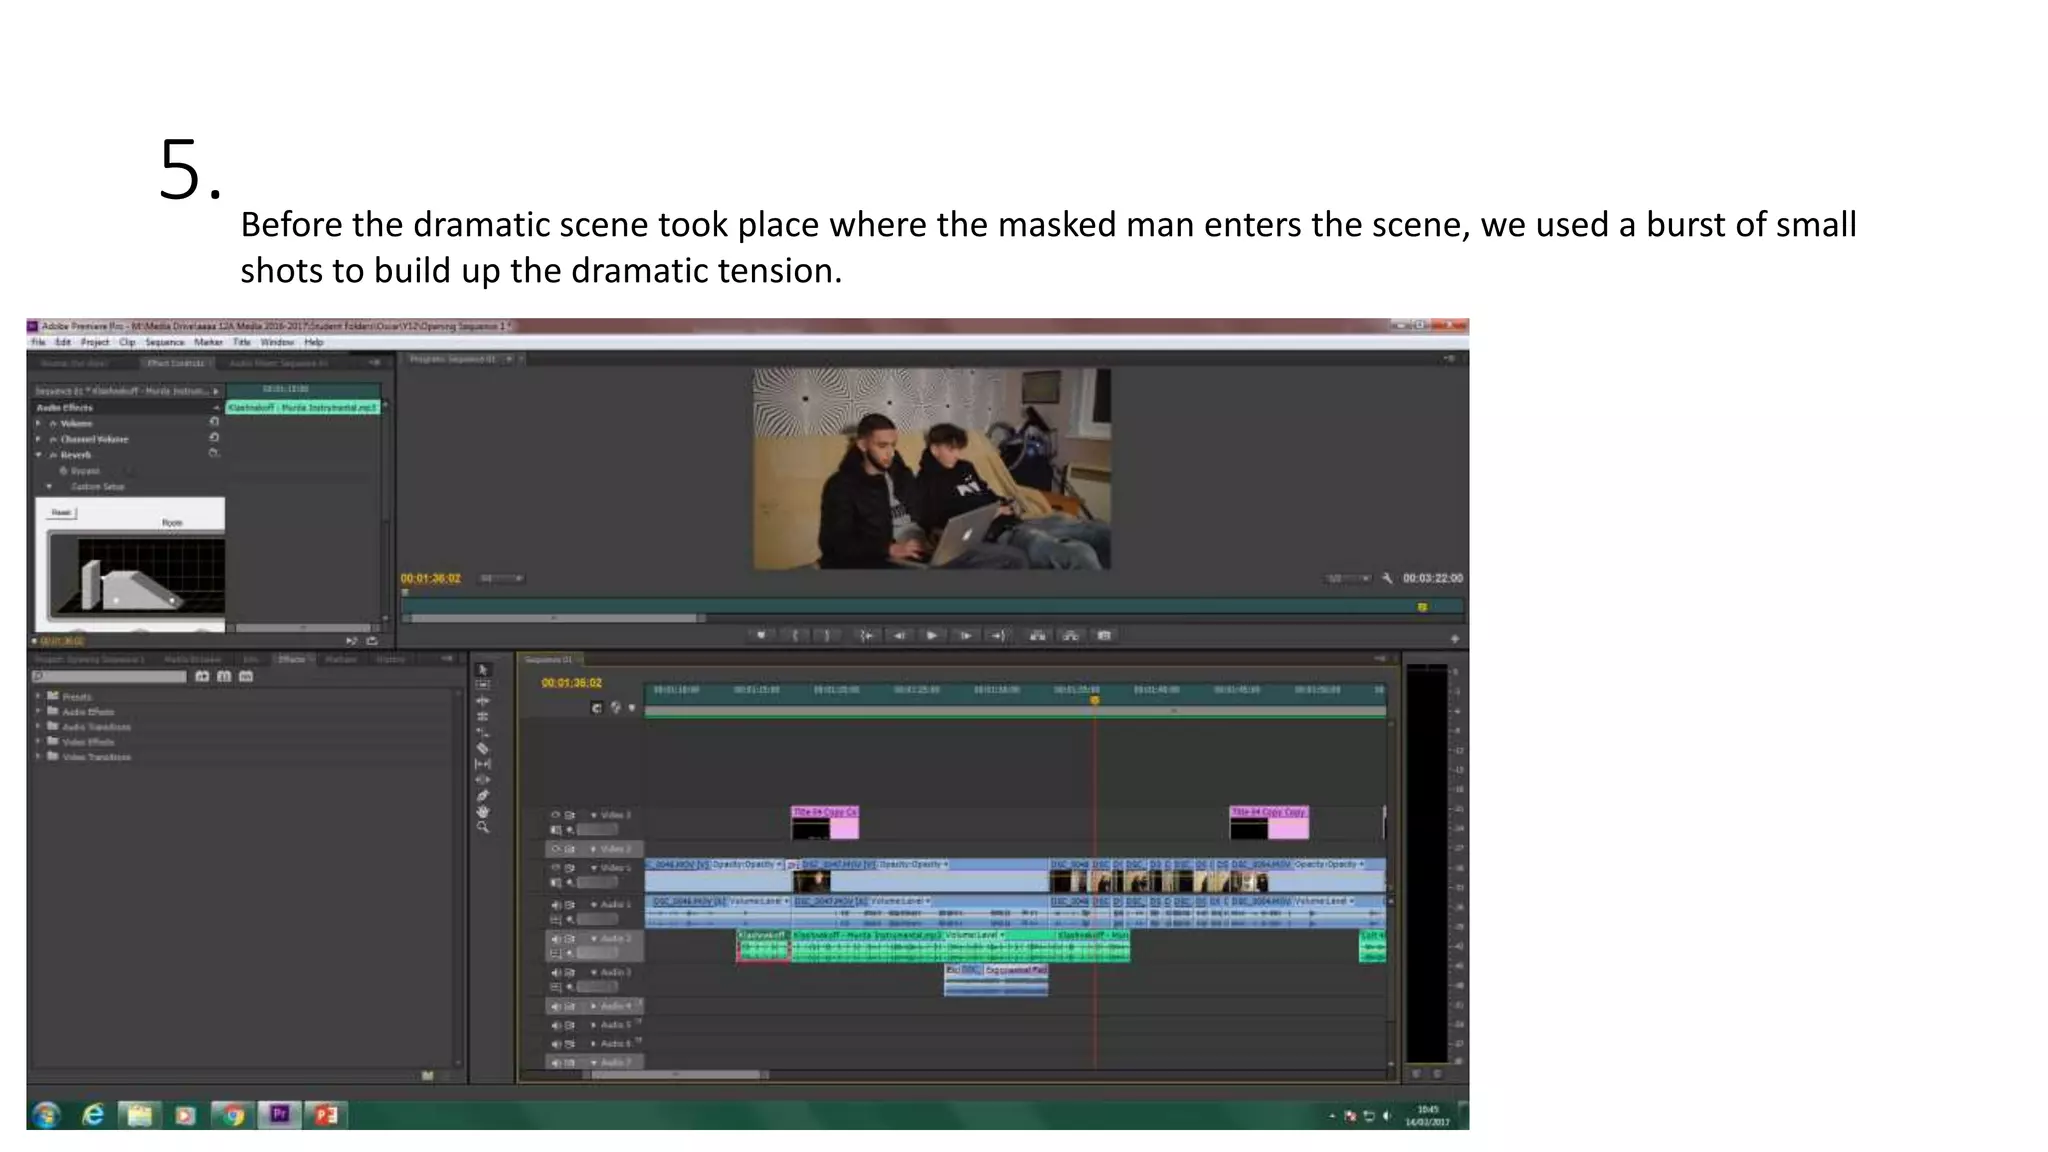Click the Reset button in Reverb setup

tap(62, 512)
